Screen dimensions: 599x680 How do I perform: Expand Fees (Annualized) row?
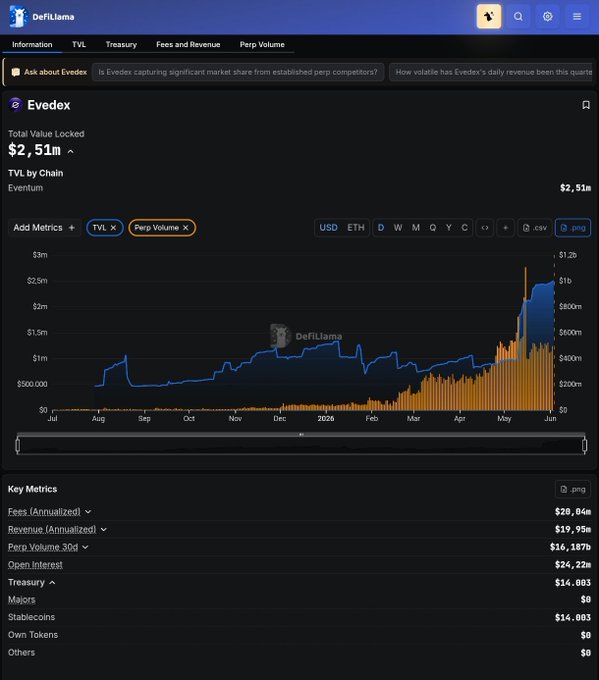point(88,512)
